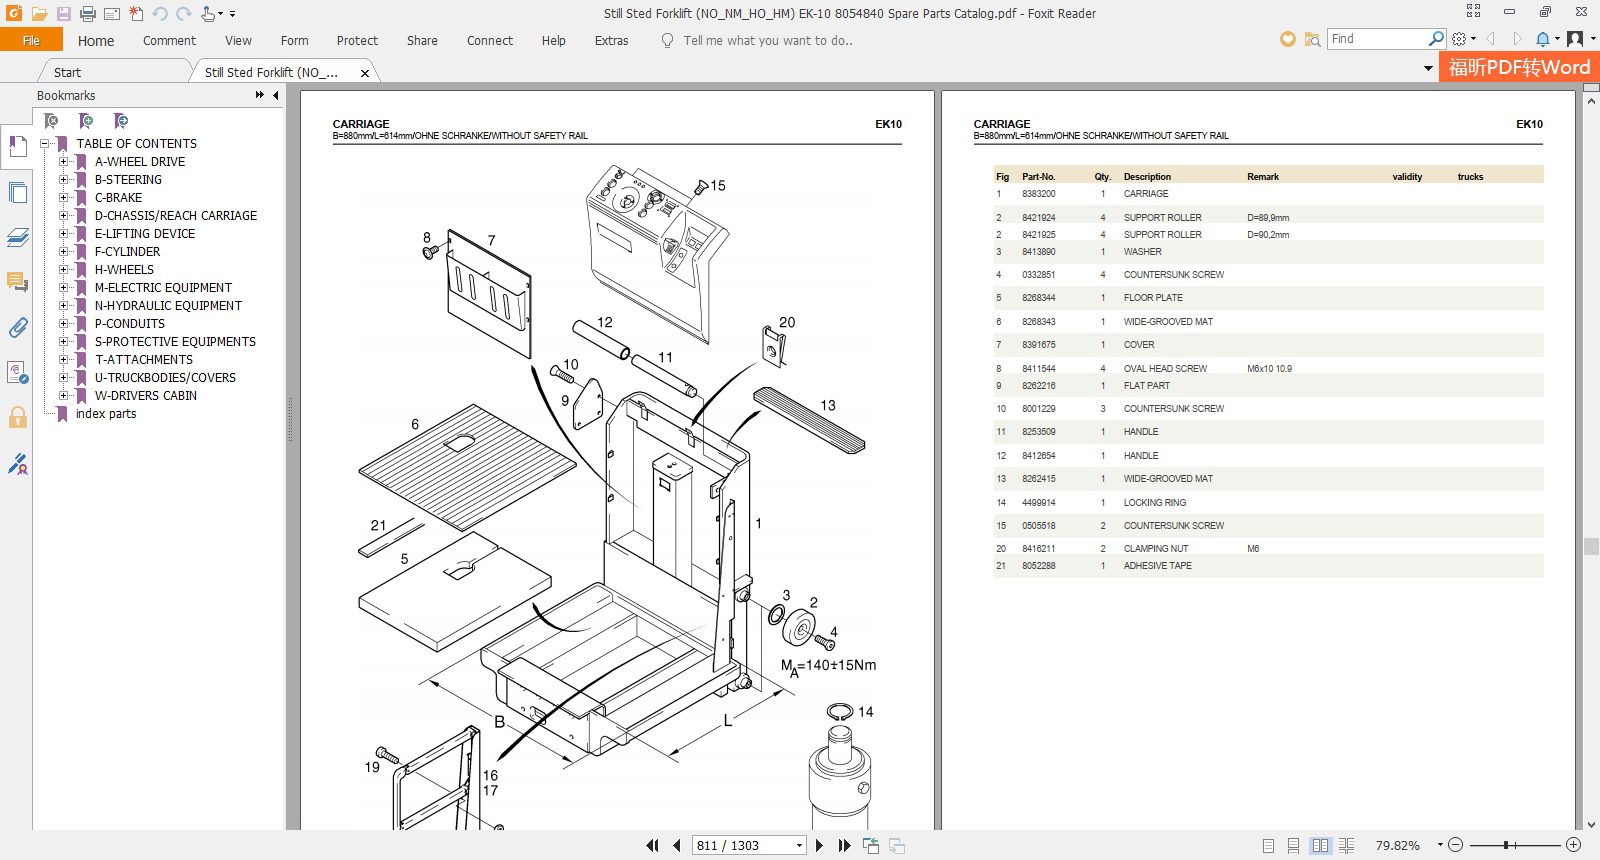Viewport: 1600px width, 860px height.
Task: Click the Print icon in quick toolbar
Action: [x=87, y=14]
